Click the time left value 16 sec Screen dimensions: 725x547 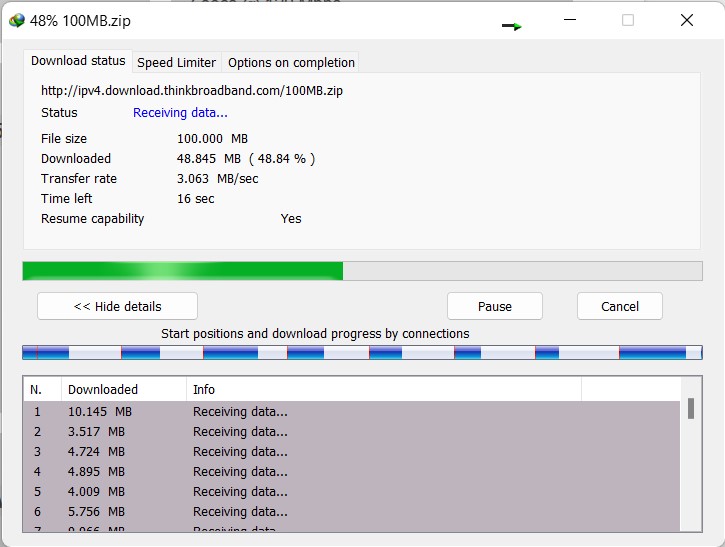pos(196,199)
